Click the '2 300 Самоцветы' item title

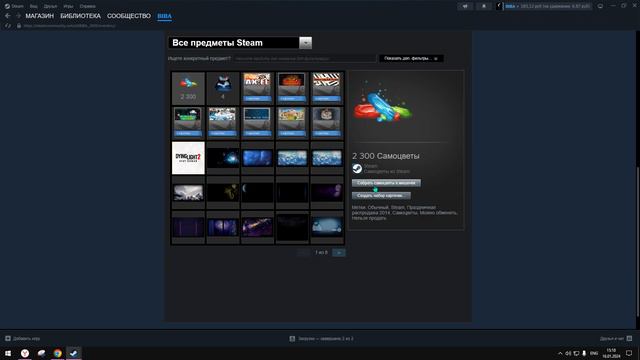pyautogui.click(x=386, y=156)
